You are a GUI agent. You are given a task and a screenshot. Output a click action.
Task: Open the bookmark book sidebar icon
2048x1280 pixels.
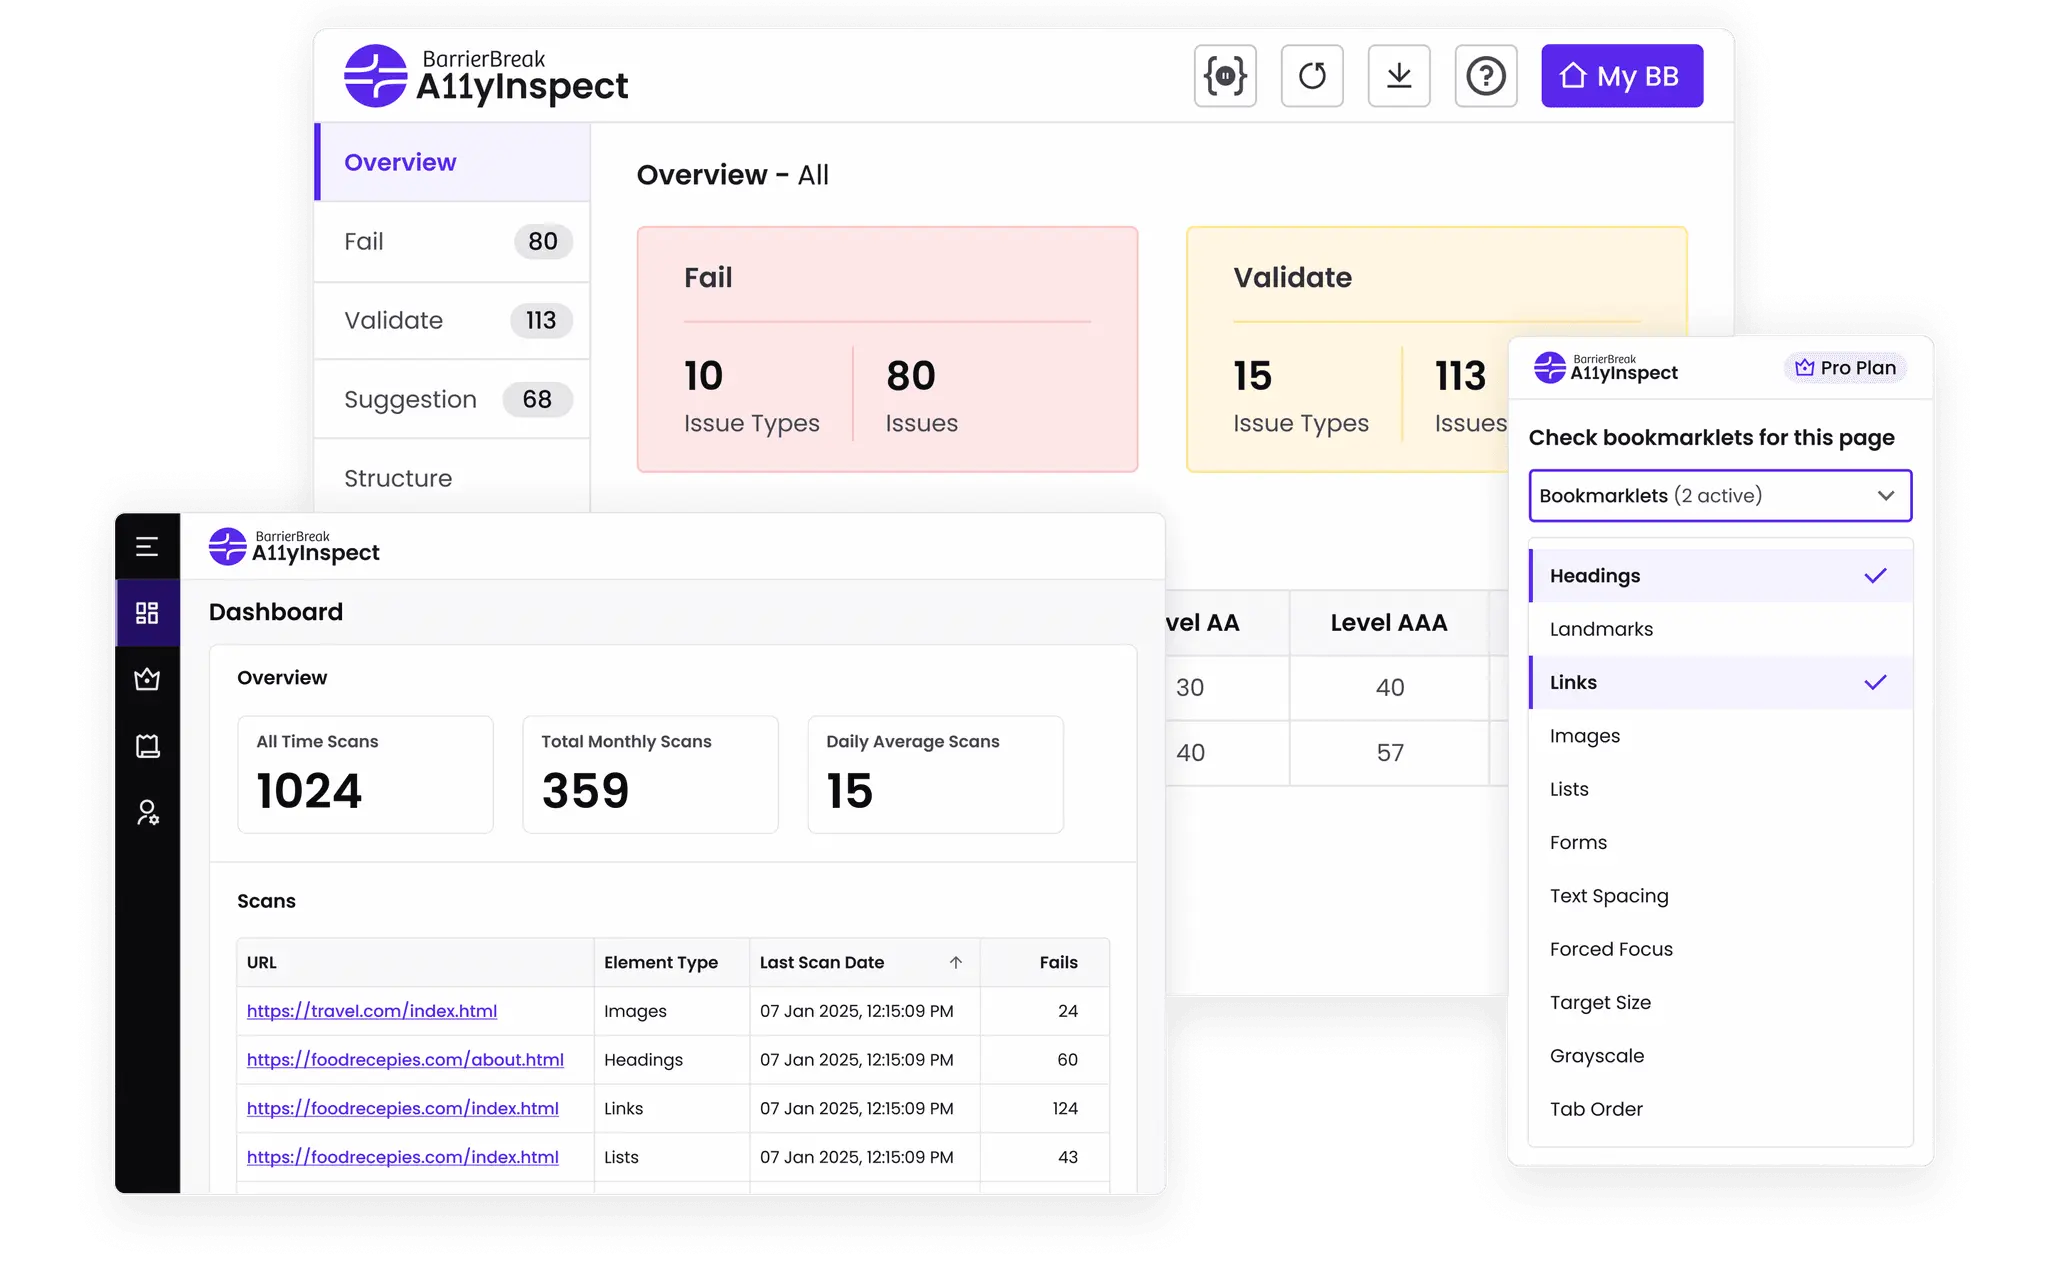(147, 746)
